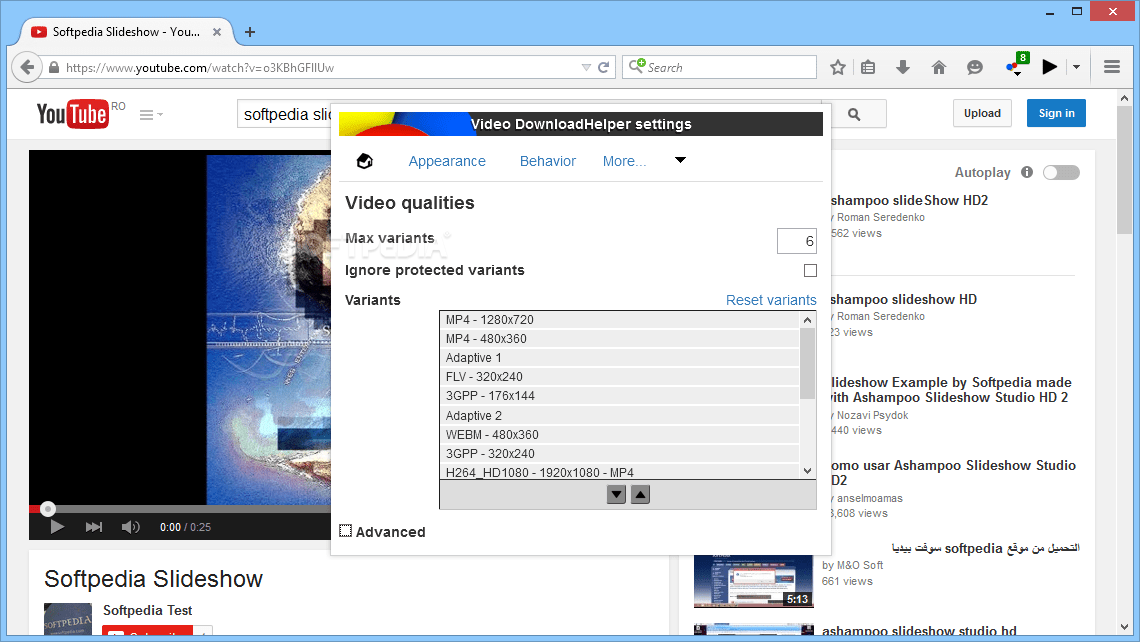Expand the More... settings menu arrow
The image size is (1140, 642).
click(680, 160)
